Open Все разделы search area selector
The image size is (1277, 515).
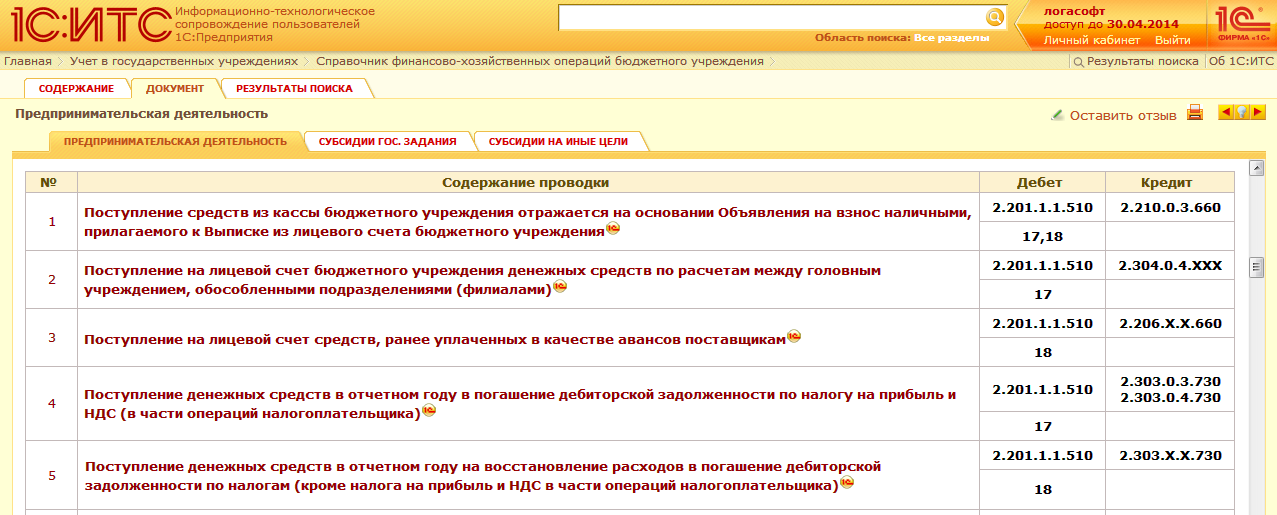[x=951, y=38]
